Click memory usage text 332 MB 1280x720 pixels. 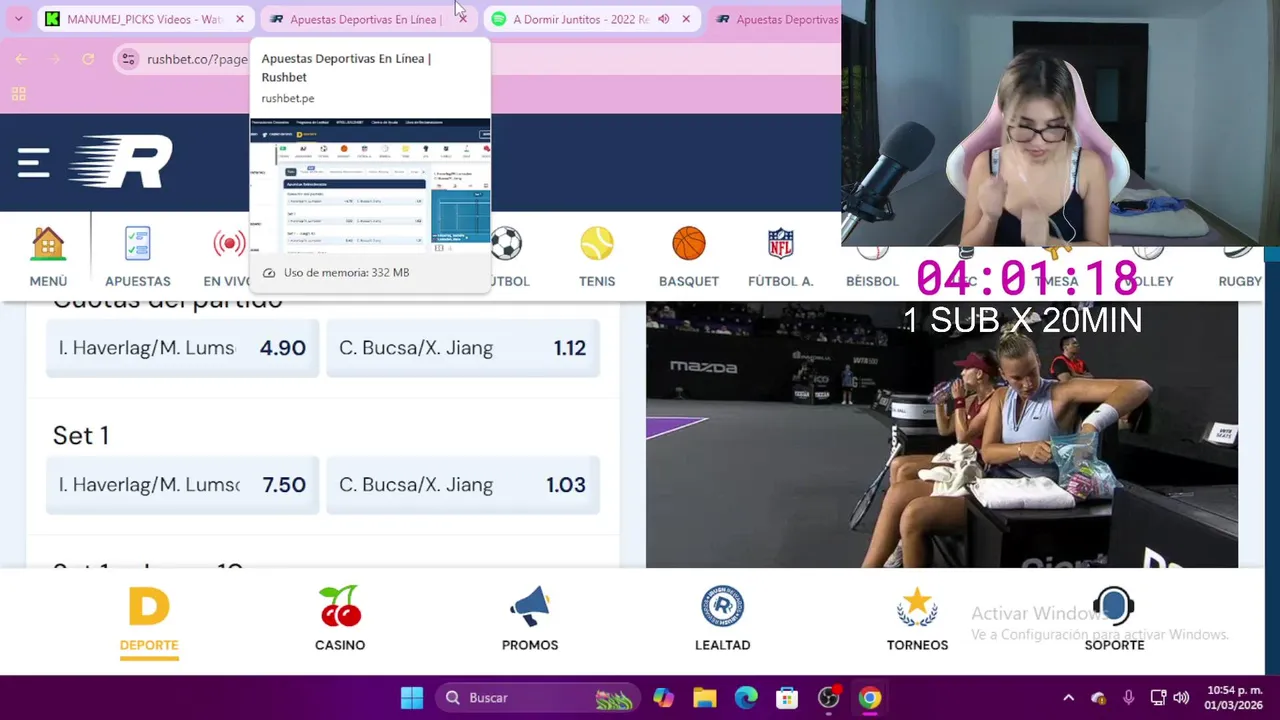[346, 272]
